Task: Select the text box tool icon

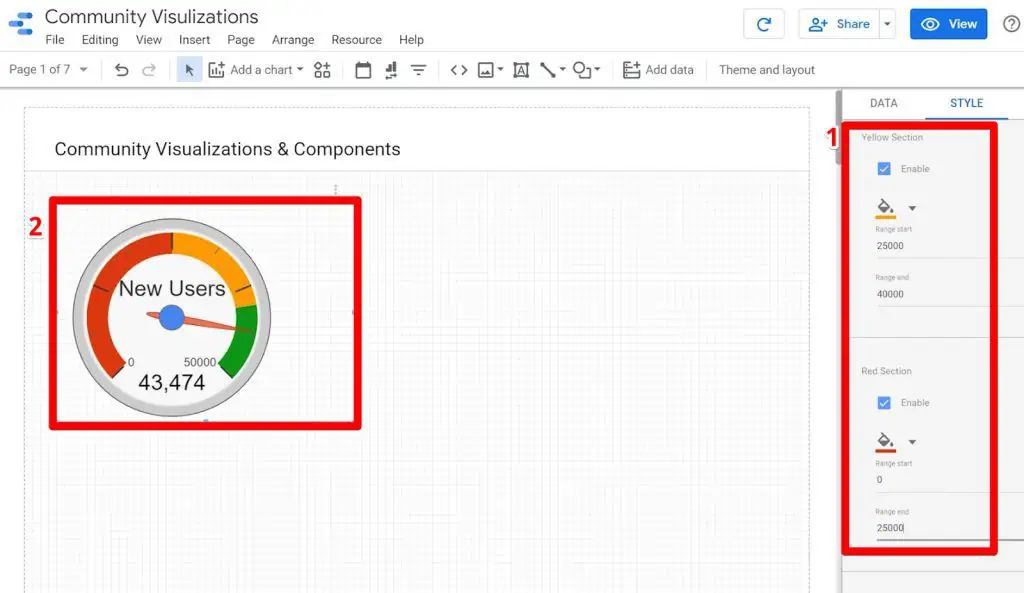Action: click(x=520, y=70)
